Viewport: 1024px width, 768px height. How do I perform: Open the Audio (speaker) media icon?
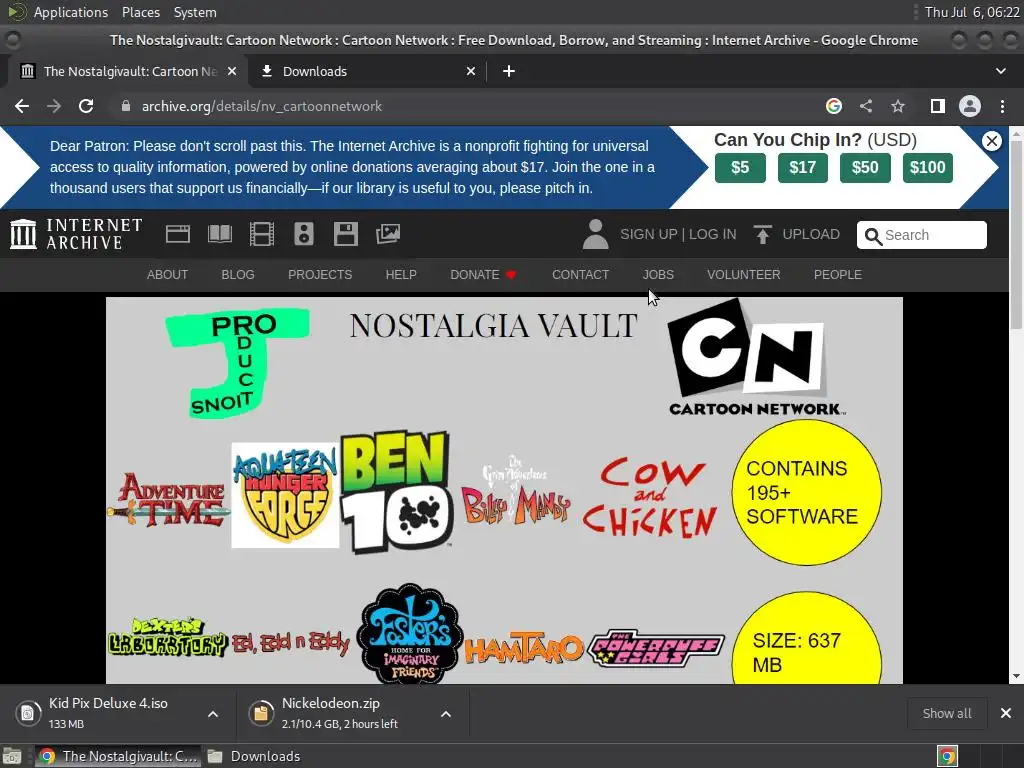click(x=304, y=234)
